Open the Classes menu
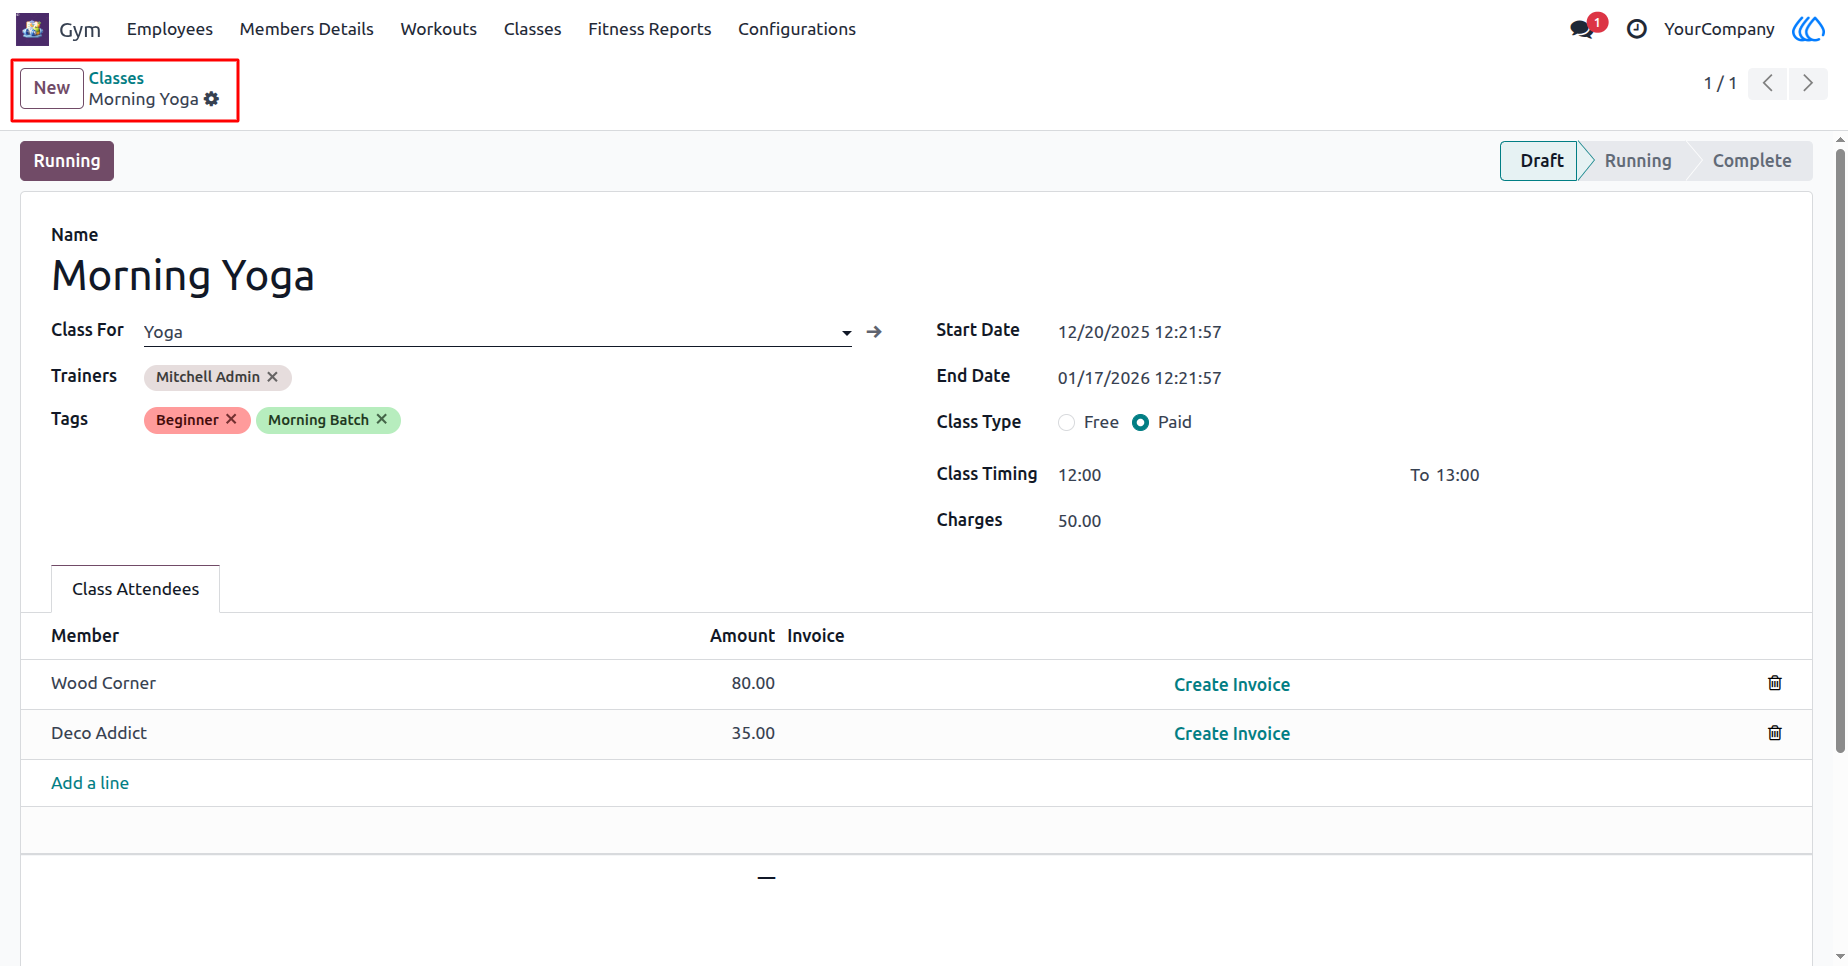This screenshot has width=1848, height=966. click(533, 29)
